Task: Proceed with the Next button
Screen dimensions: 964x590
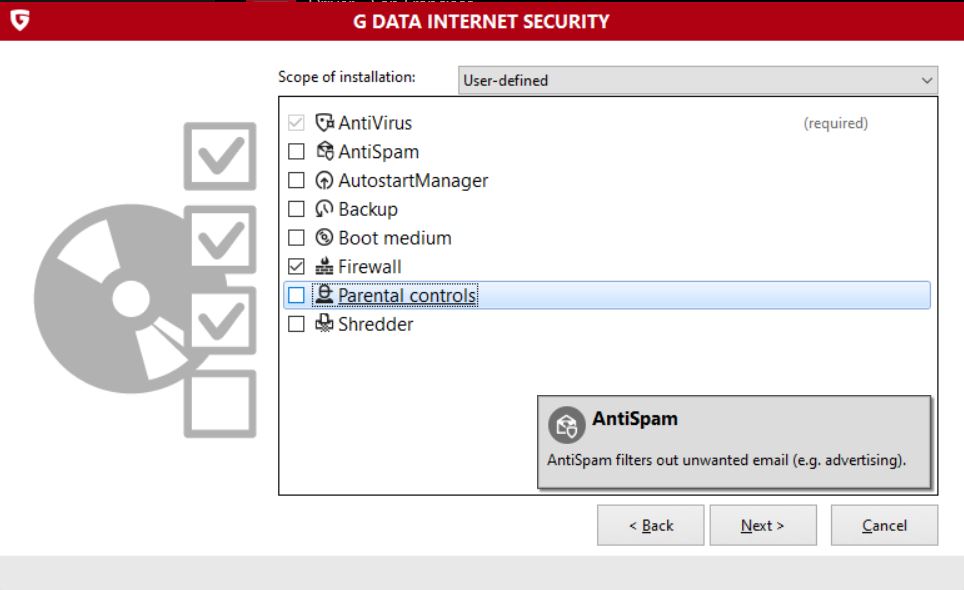Action: click(x=763, y=525)
